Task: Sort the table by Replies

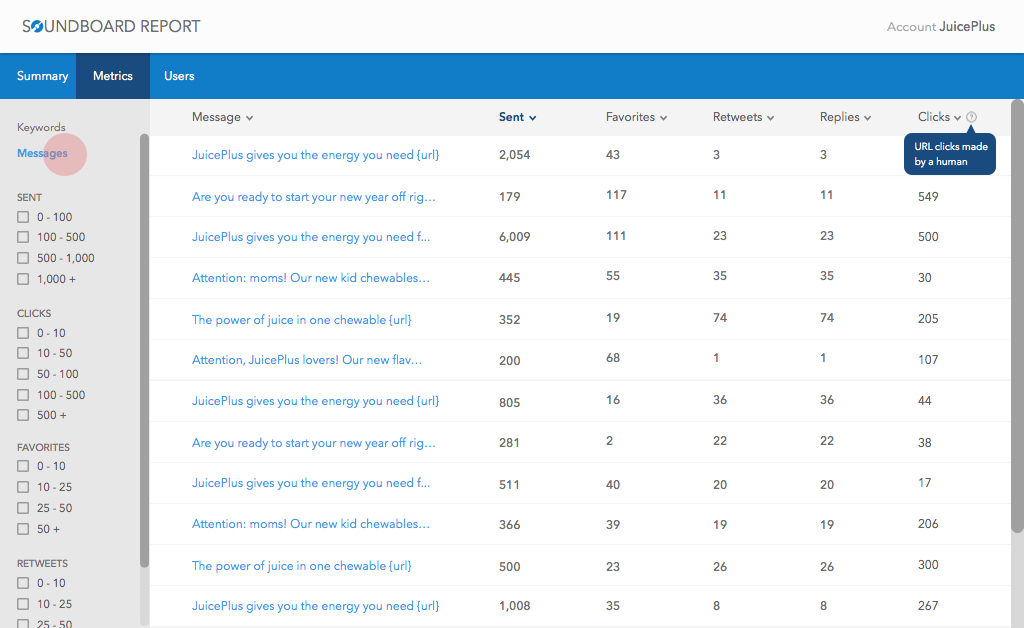Action: point(845,117)
